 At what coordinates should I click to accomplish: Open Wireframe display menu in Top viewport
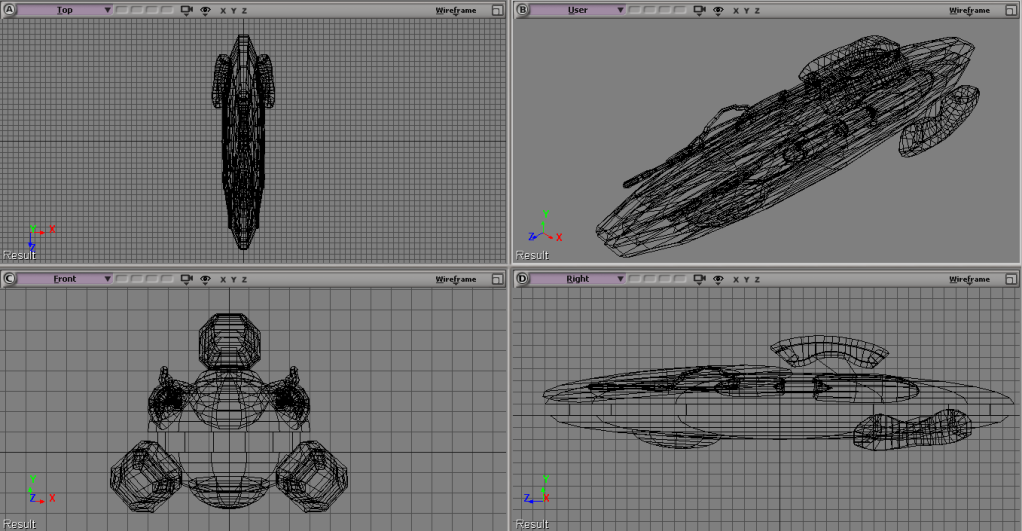pyautogui.click(x=456, y=10)
